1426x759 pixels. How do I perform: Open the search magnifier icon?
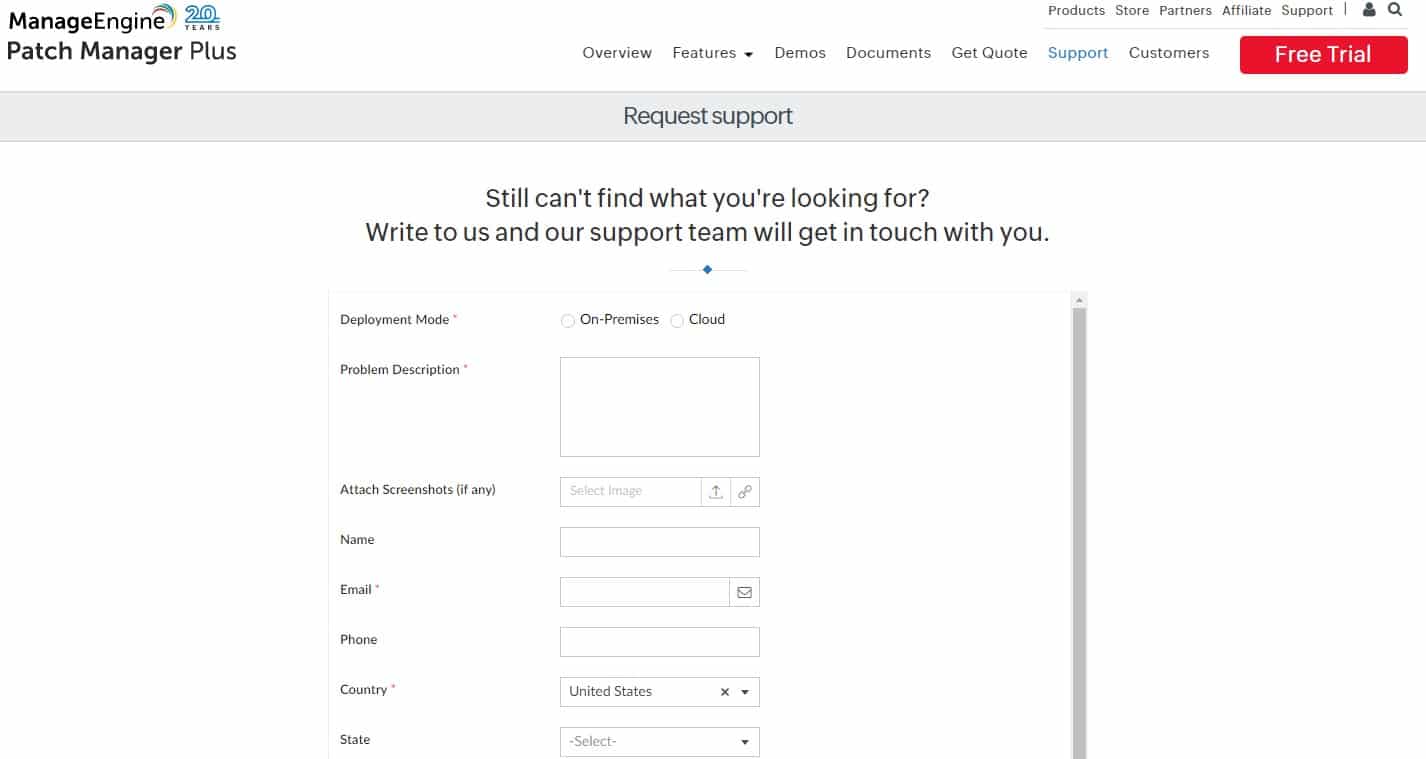coord(1395,10)
